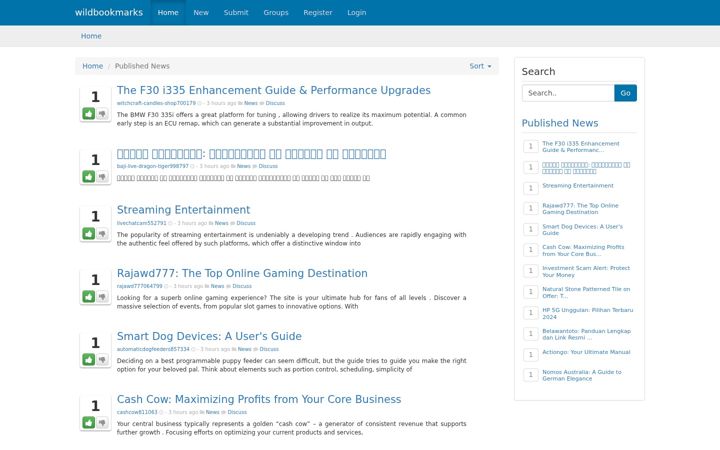
Task: Focus the Search input field
Action: (x=568, y=93)
